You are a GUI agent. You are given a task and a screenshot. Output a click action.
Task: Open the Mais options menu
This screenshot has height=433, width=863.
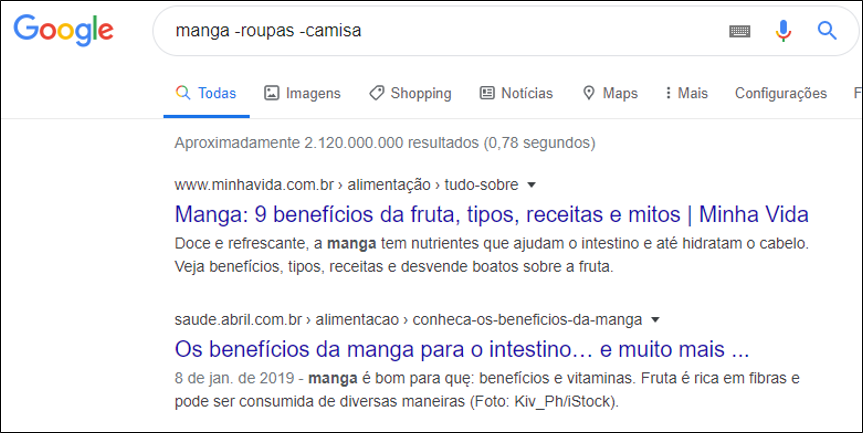click(686, 93)
